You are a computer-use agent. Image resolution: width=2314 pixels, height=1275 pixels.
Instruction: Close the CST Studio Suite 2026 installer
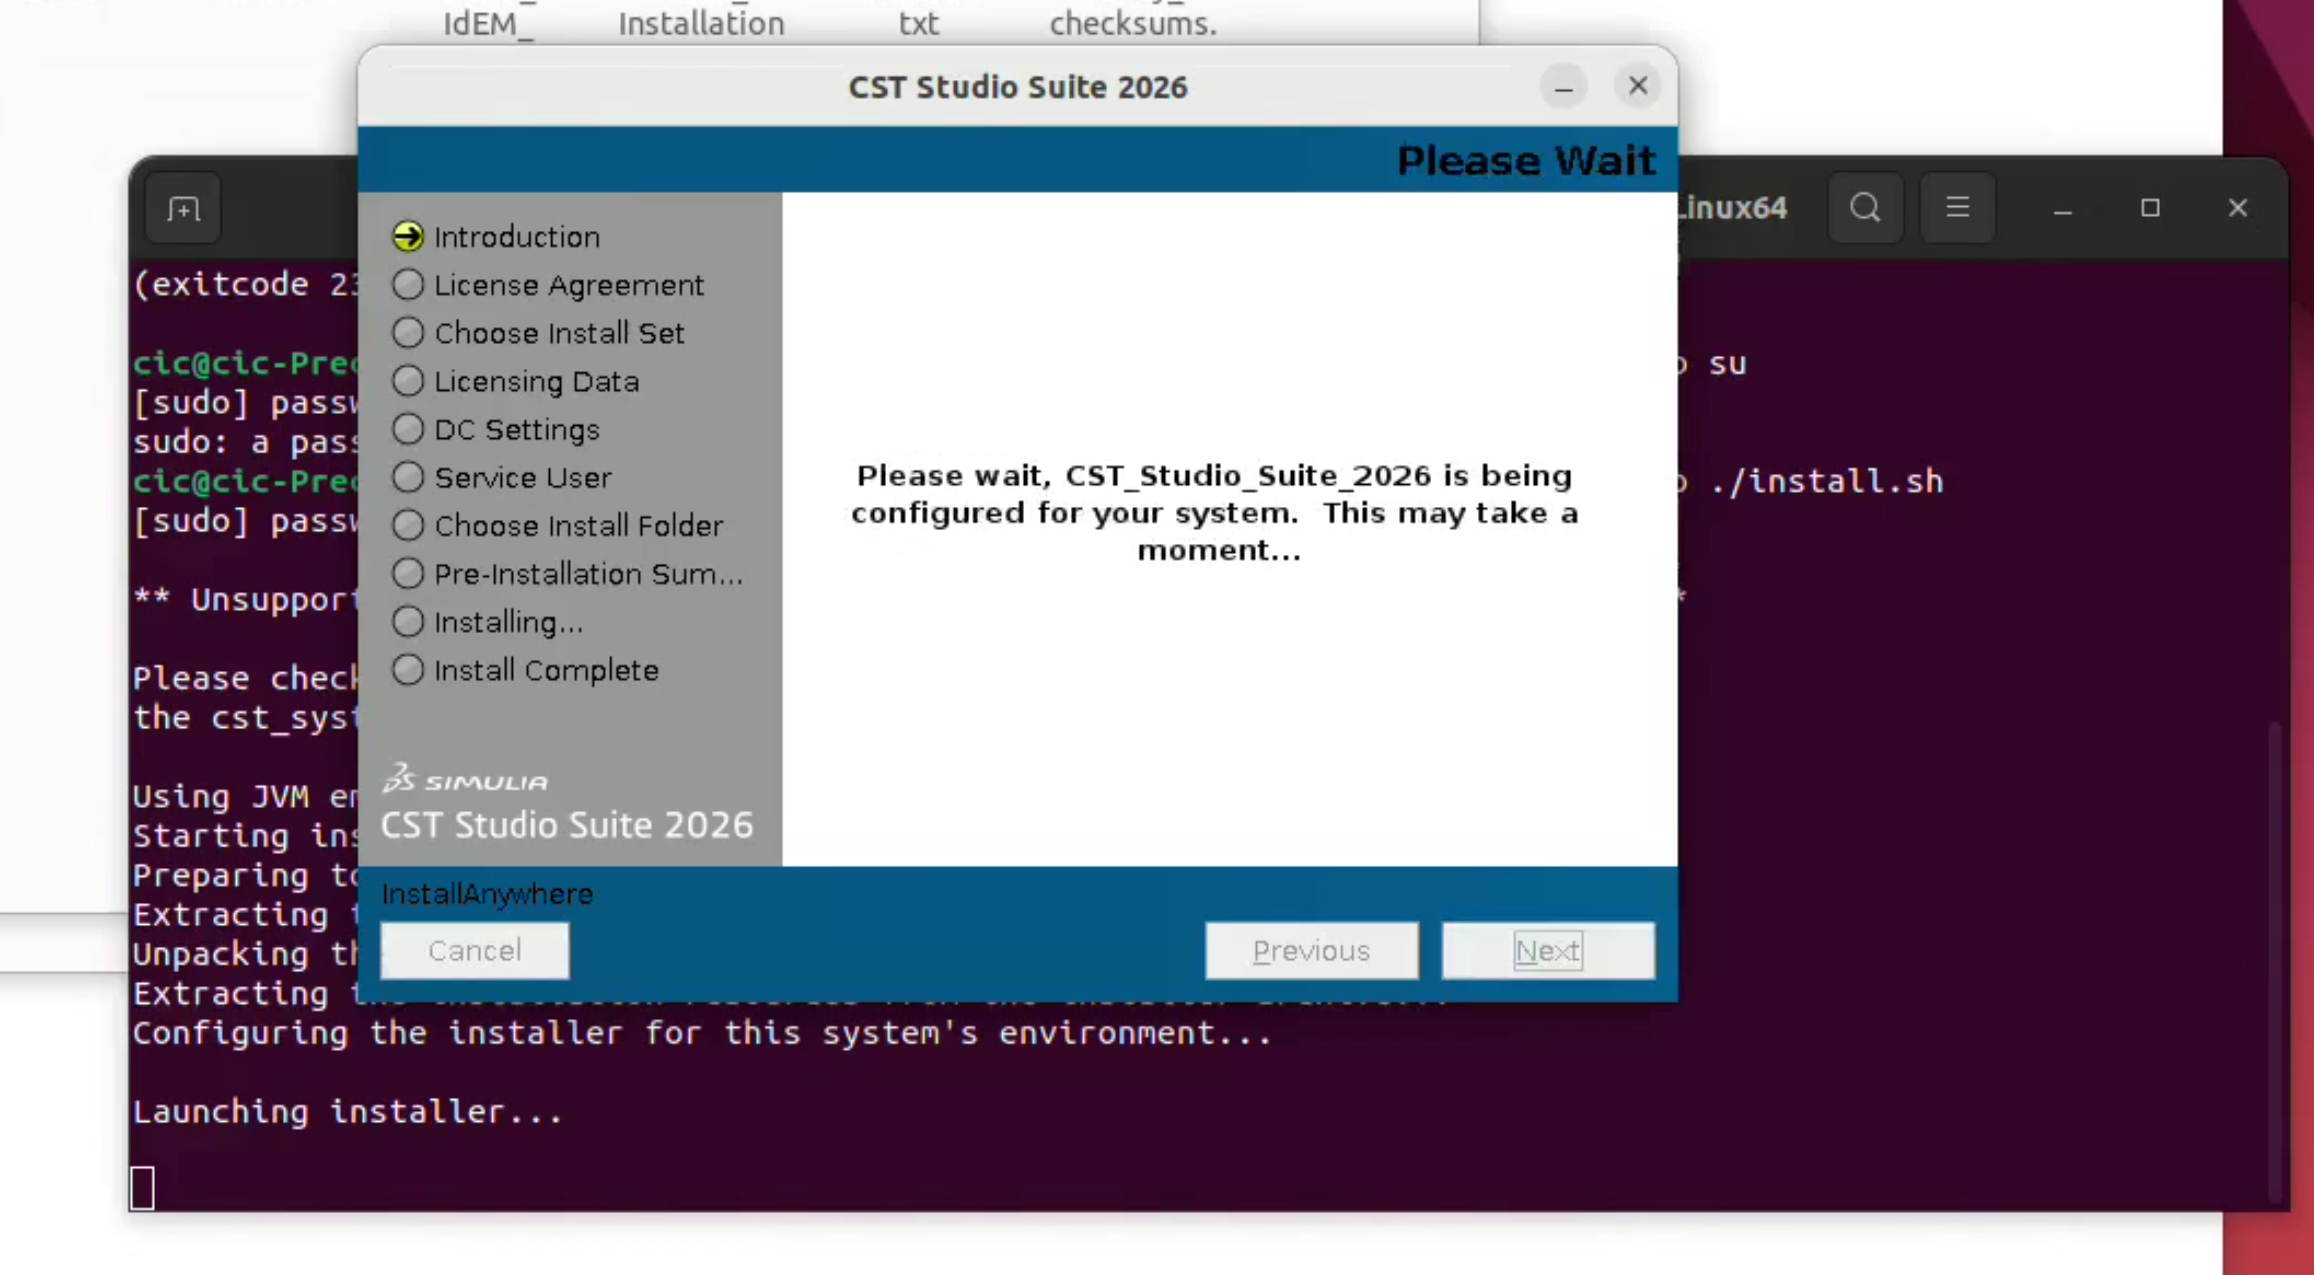tap(1638, 87)
